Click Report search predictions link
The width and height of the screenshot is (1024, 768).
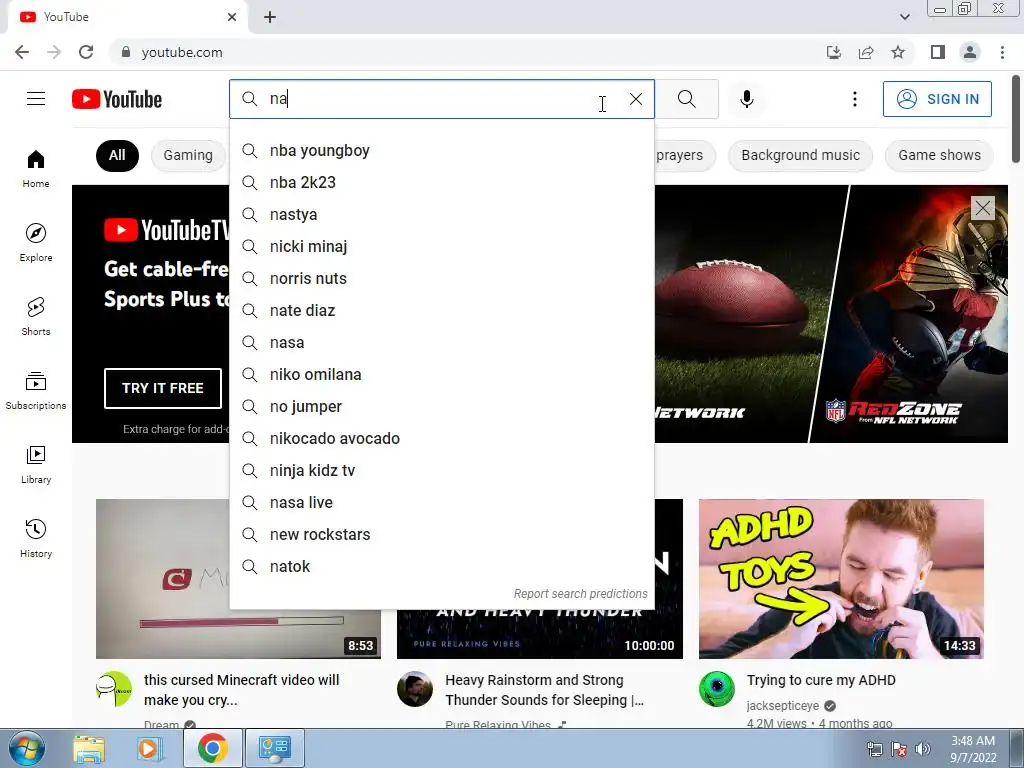(580, 594)
